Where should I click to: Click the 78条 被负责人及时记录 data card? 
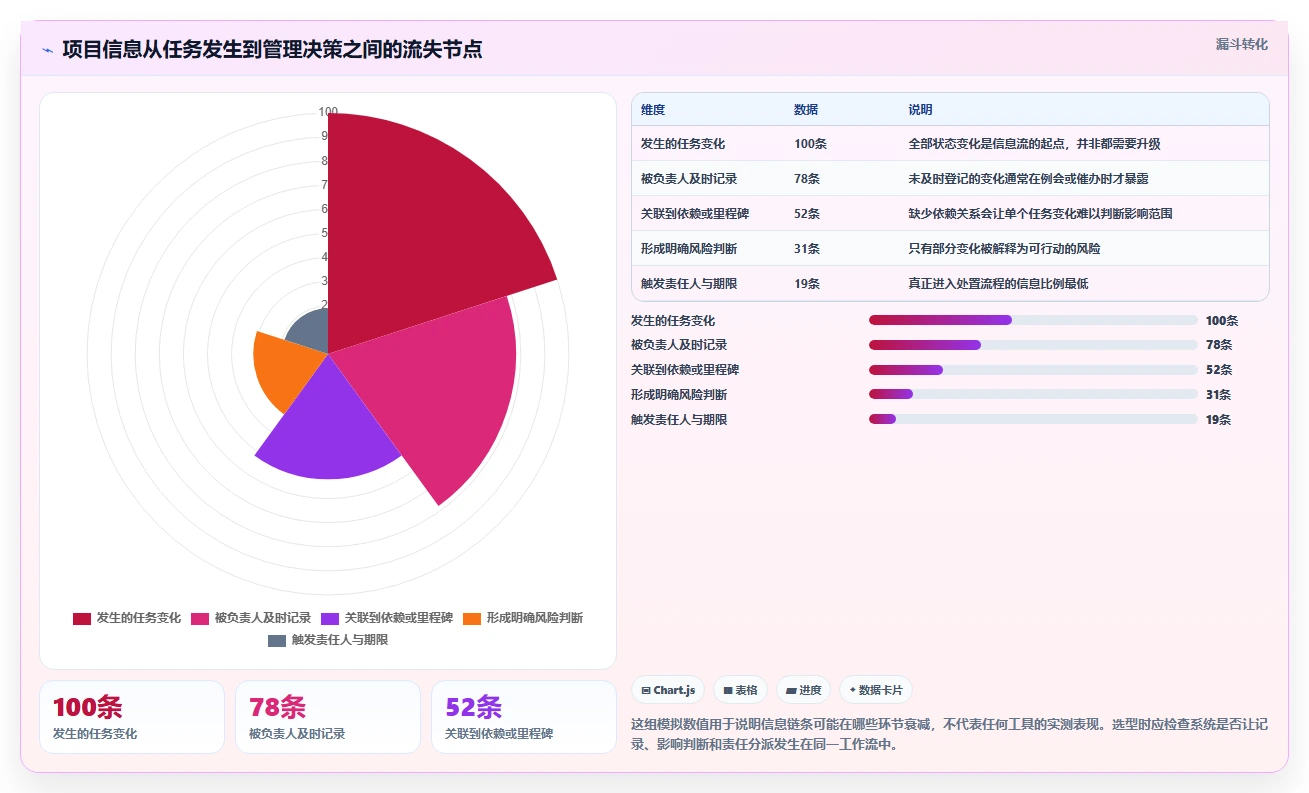pos(328,717)
